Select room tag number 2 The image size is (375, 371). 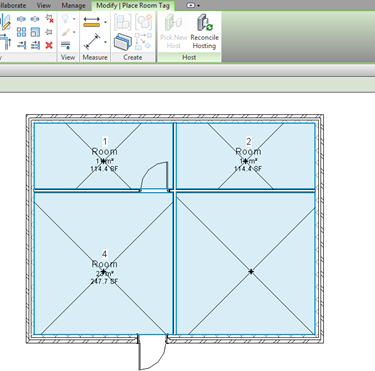coord(248,142)
